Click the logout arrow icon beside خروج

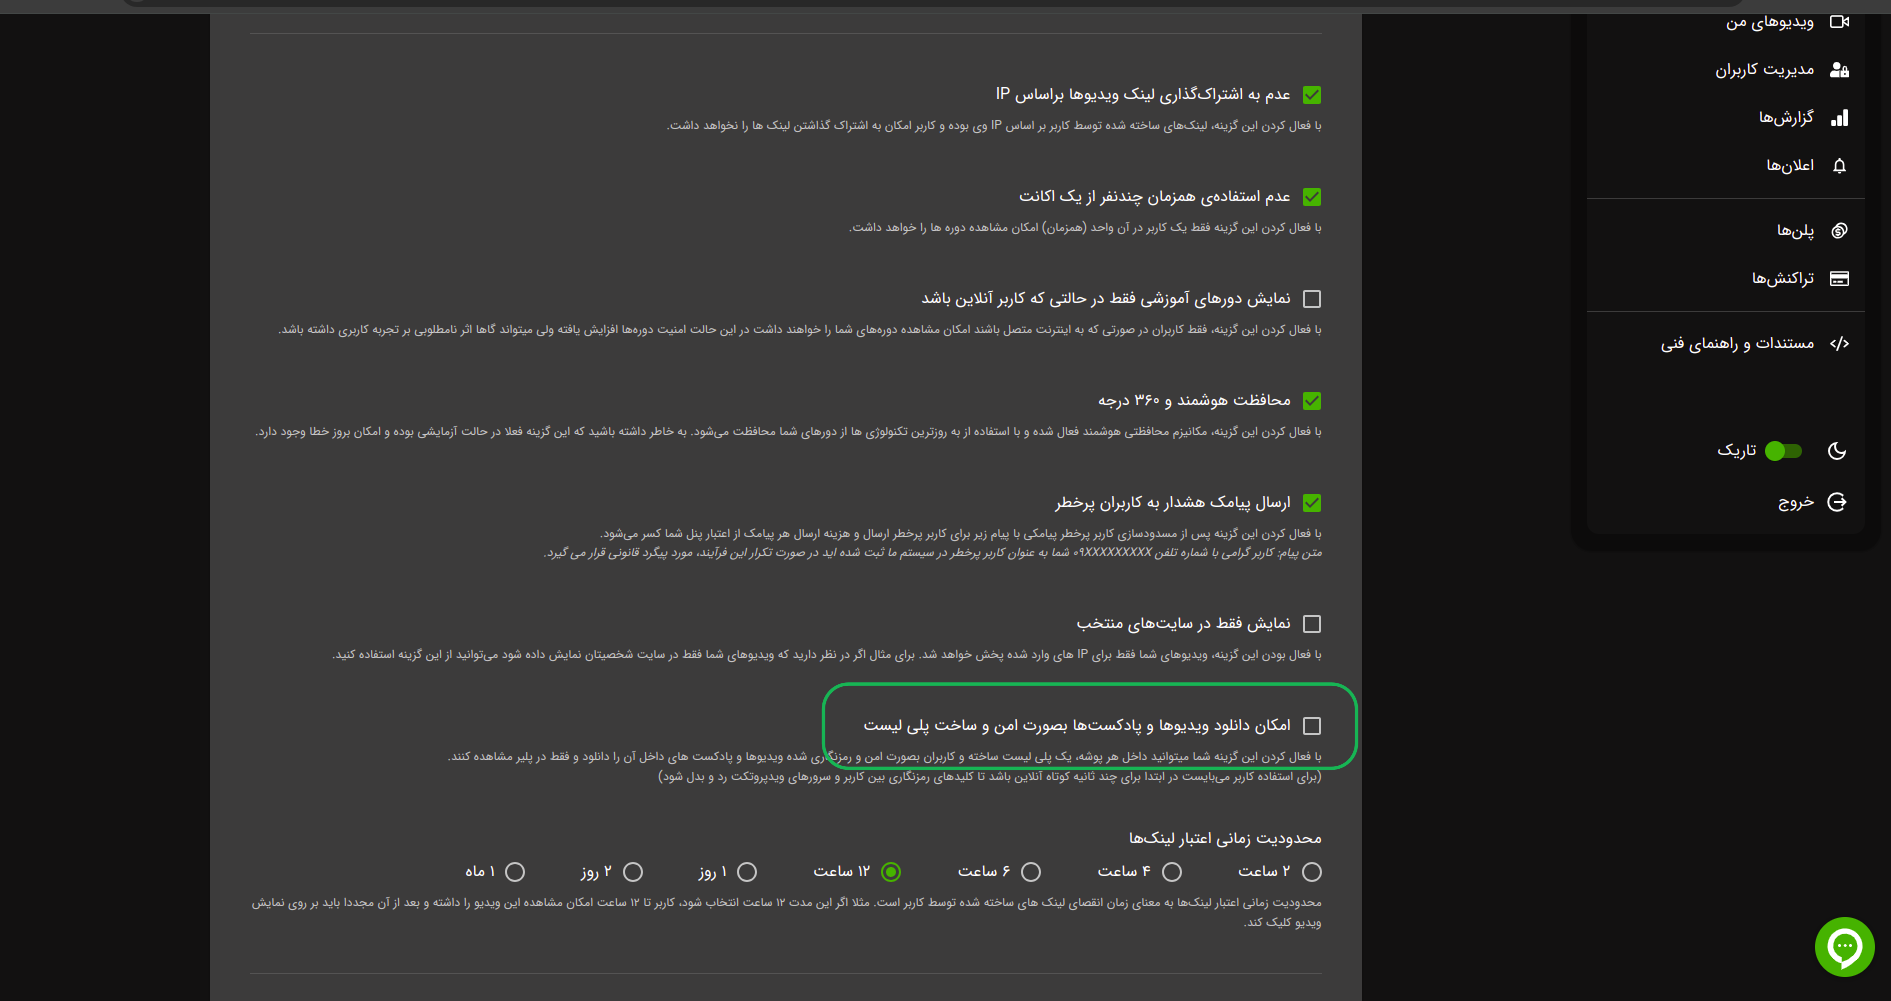tap(1837, 502)
